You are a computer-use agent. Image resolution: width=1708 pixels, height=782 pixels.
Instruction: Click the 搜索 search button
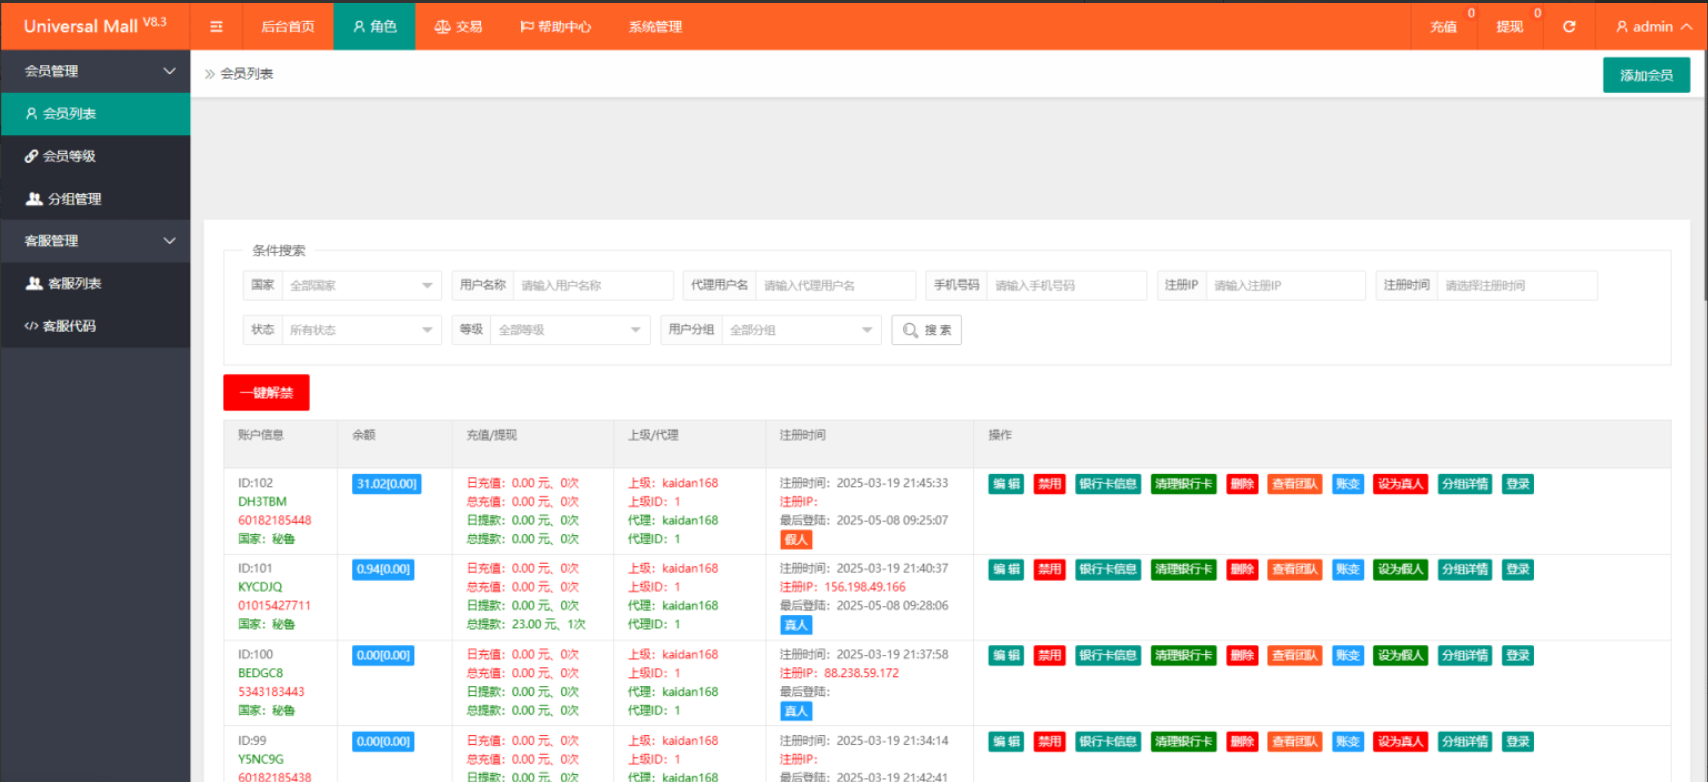[x=926, y=330]
